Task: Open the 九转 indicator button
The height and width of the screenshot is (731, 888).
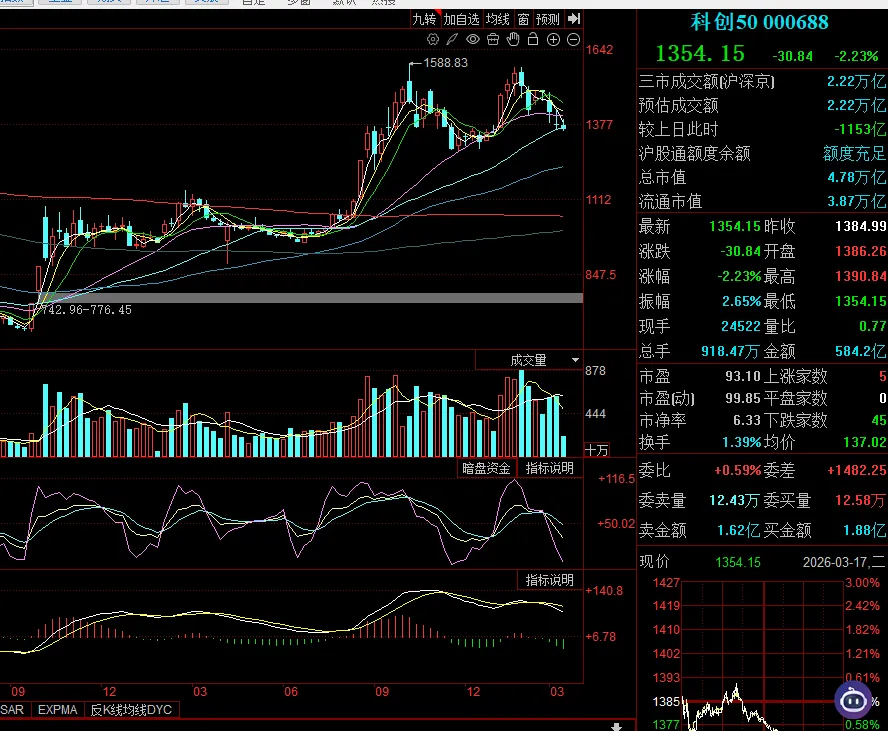Action: [x=424, y=19]
